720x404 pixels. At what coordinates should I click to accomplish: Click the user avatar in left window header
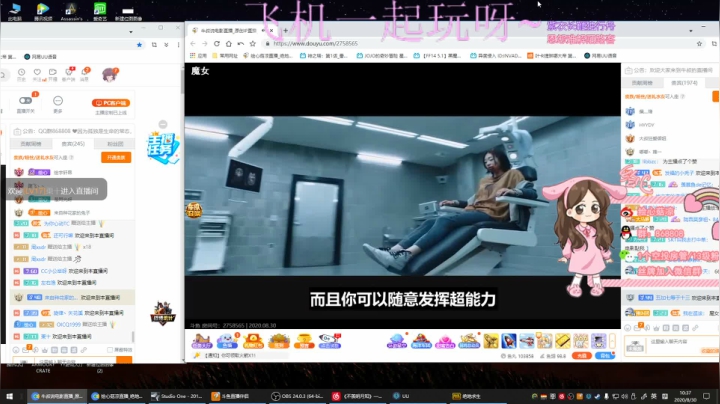tap(110, 74)
